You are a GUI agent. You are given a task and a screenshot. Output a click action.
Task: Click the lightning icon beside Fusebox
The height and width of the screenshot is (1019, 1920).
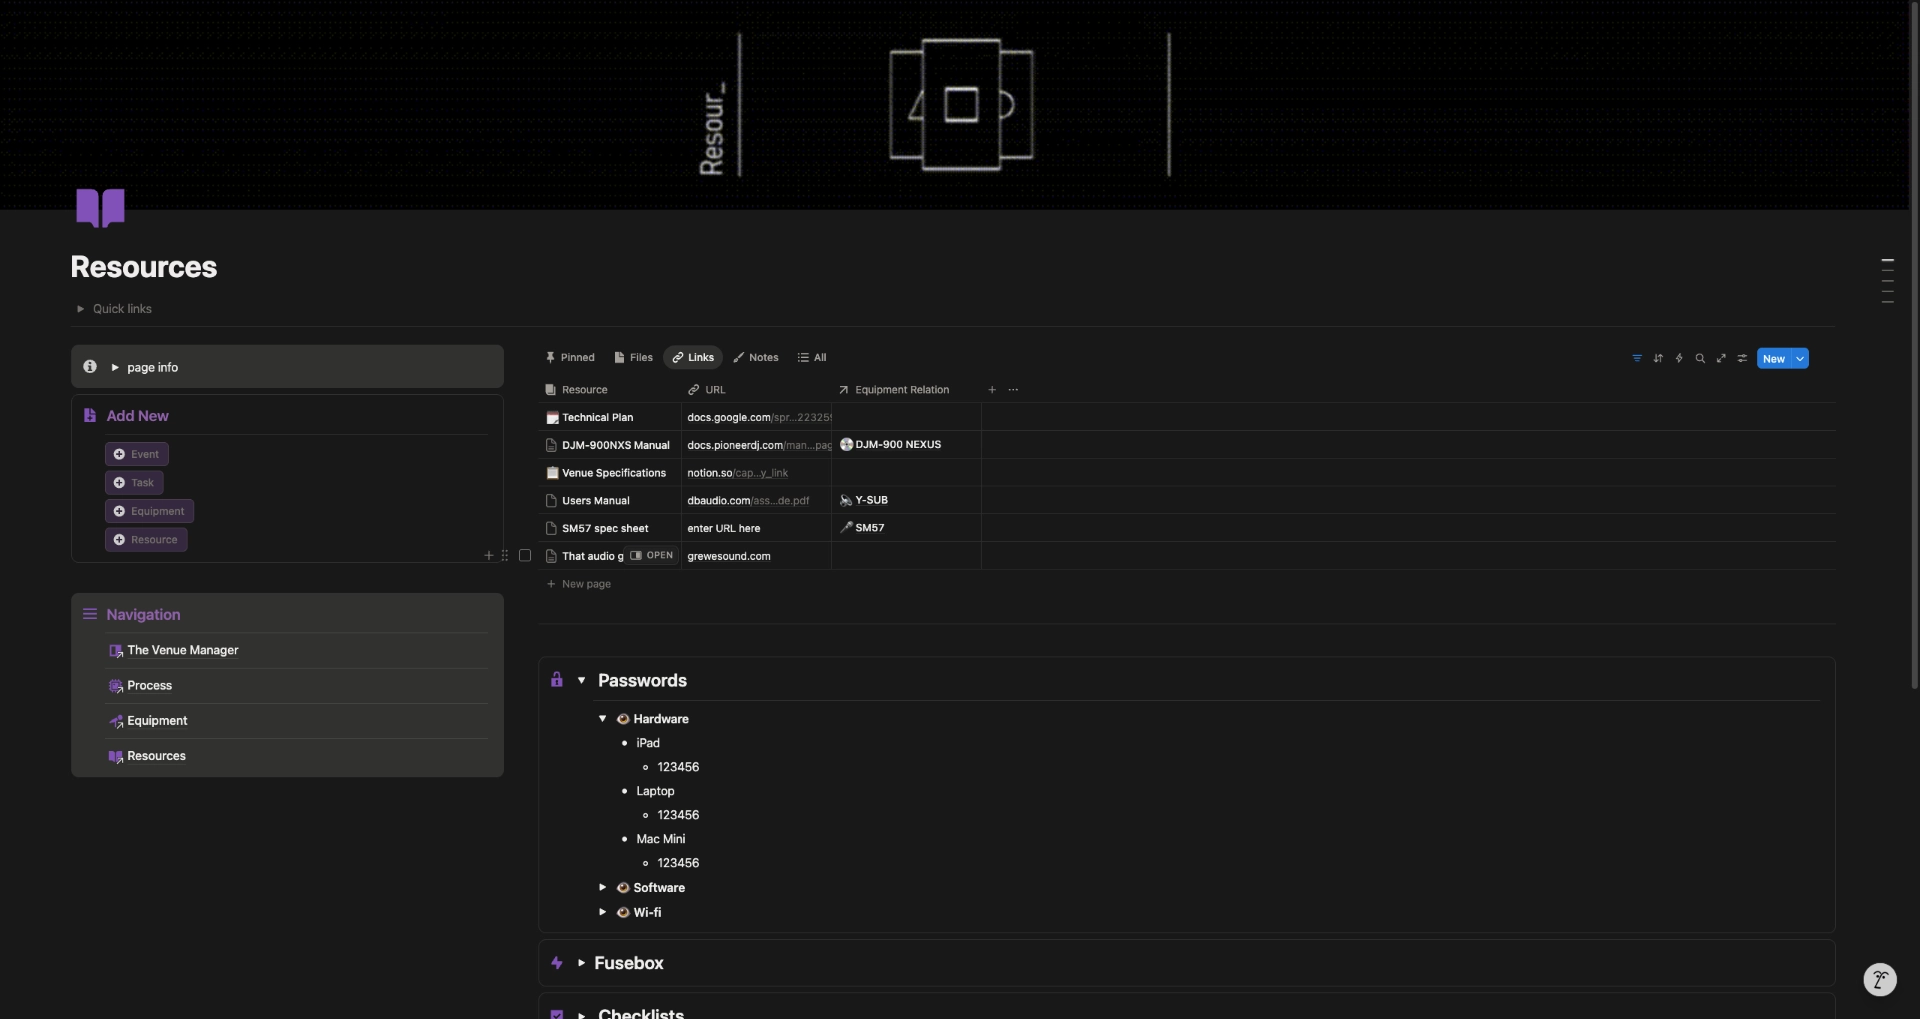[x=557, y=962]
